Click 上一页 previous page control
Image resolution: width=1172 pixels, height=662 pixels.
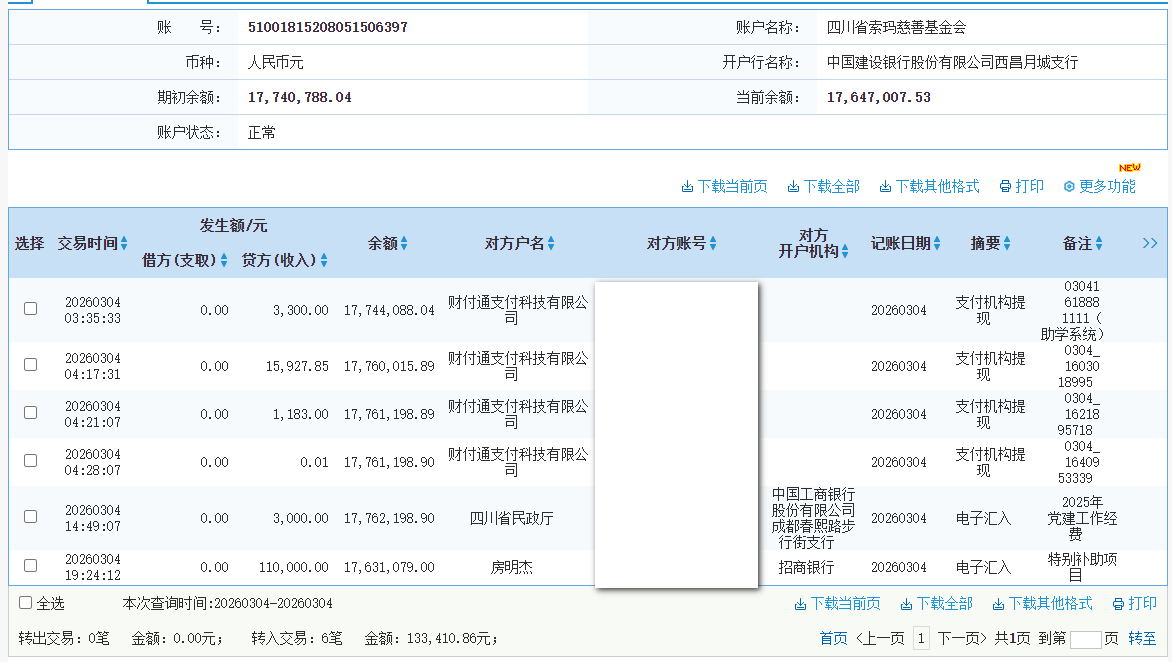[x=880, y=637]
